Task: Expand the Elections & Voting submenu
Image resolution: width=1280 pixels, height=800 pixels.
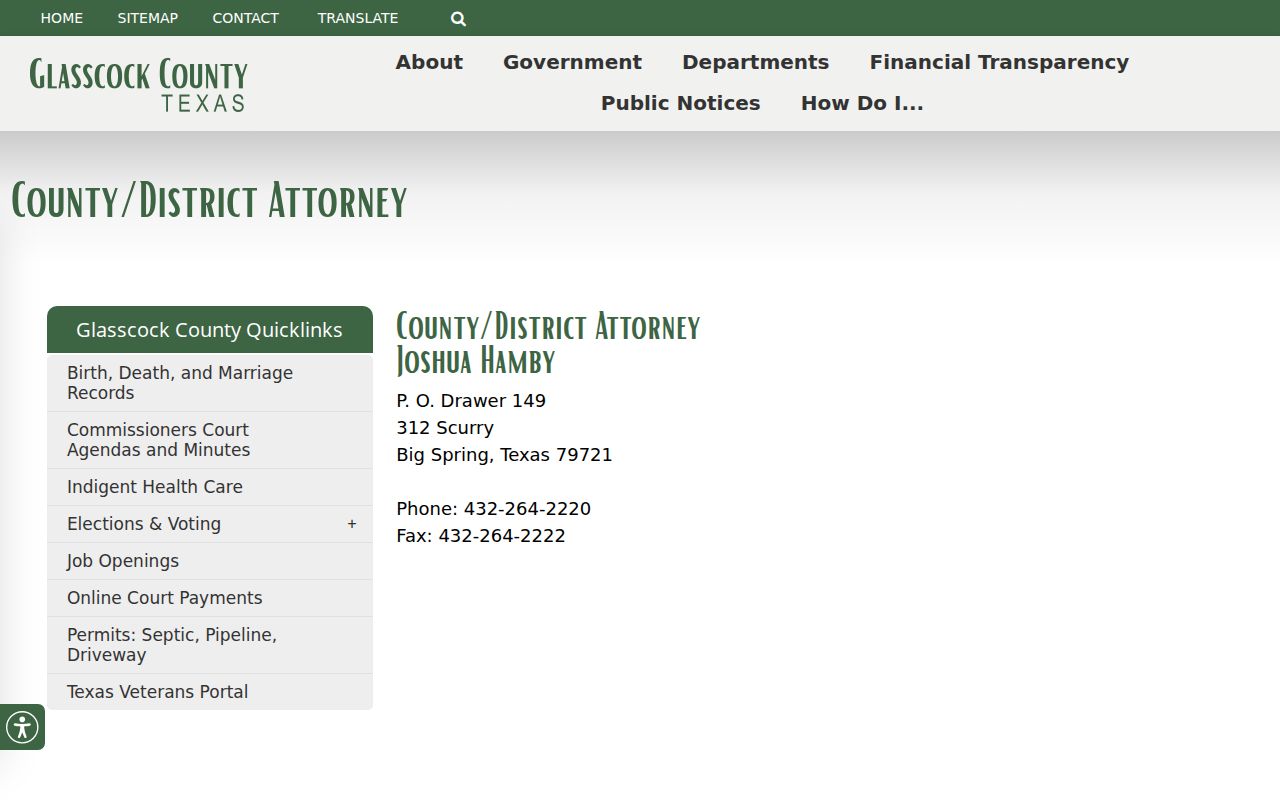Action: 352,524
